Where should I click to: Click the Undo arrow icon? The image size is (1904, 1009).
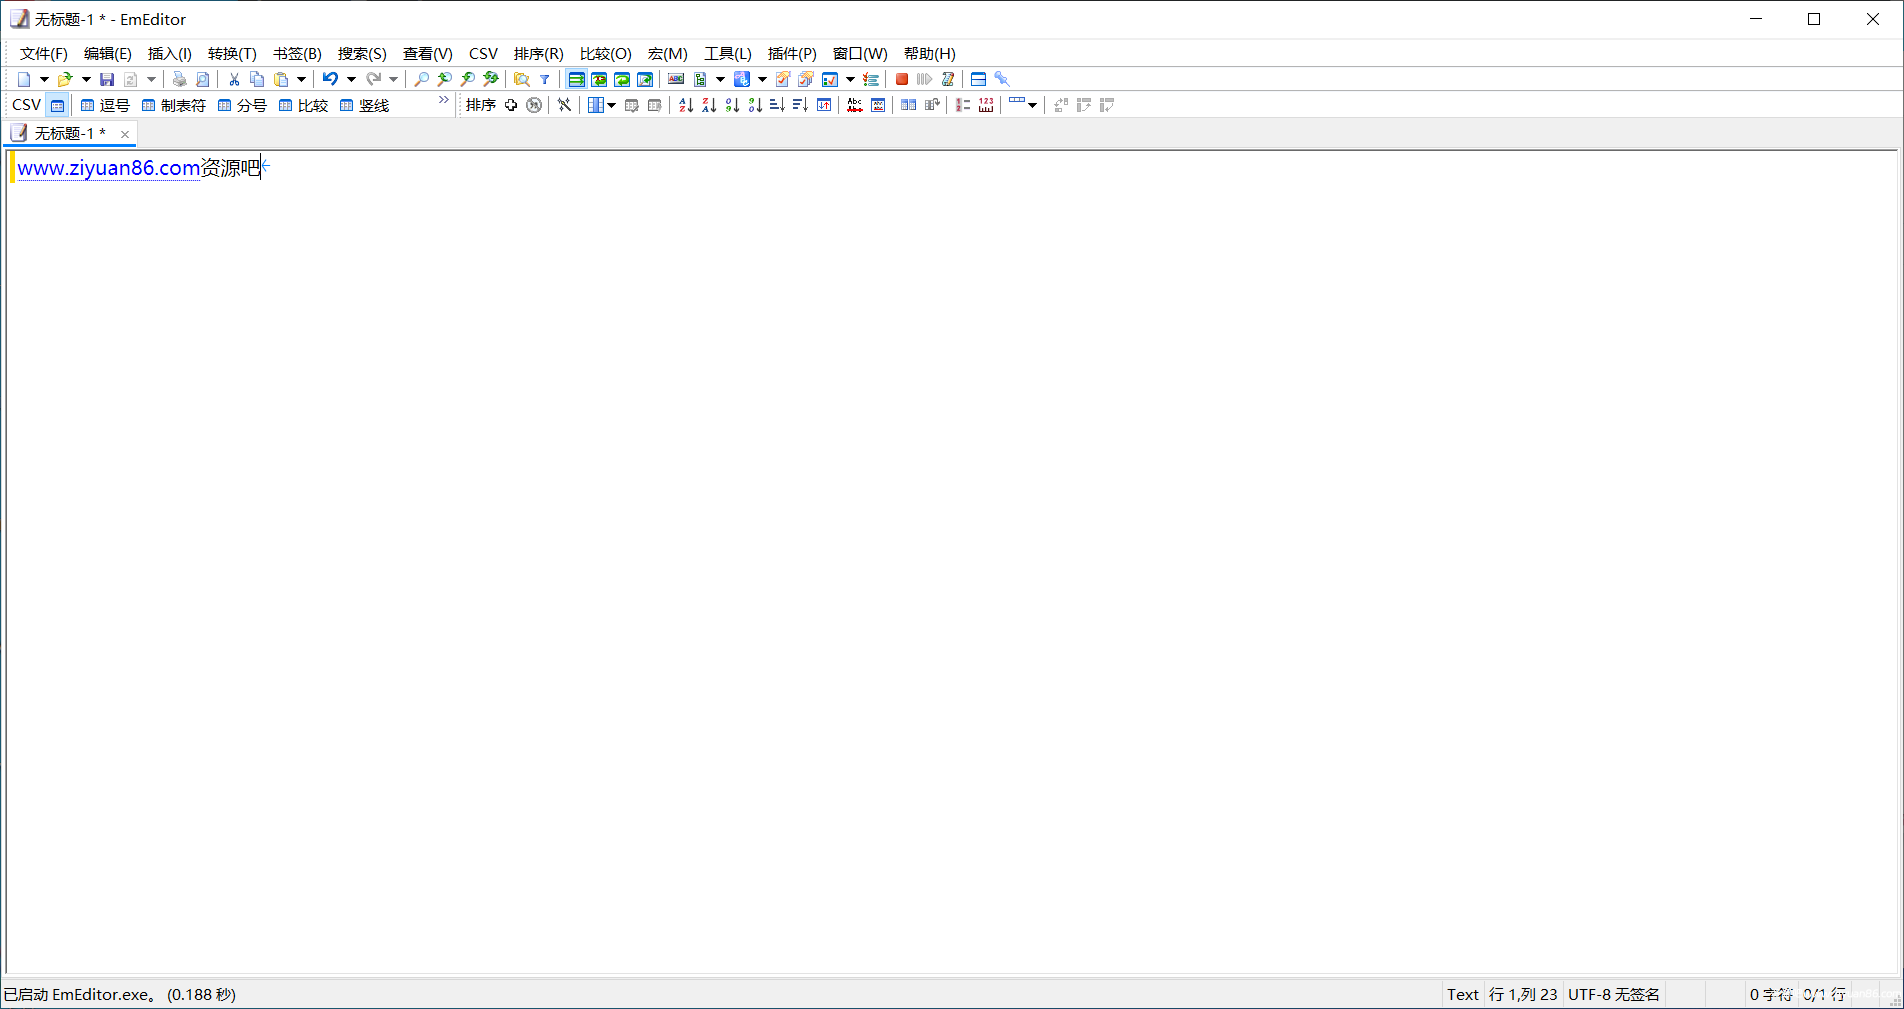[329, 79]
